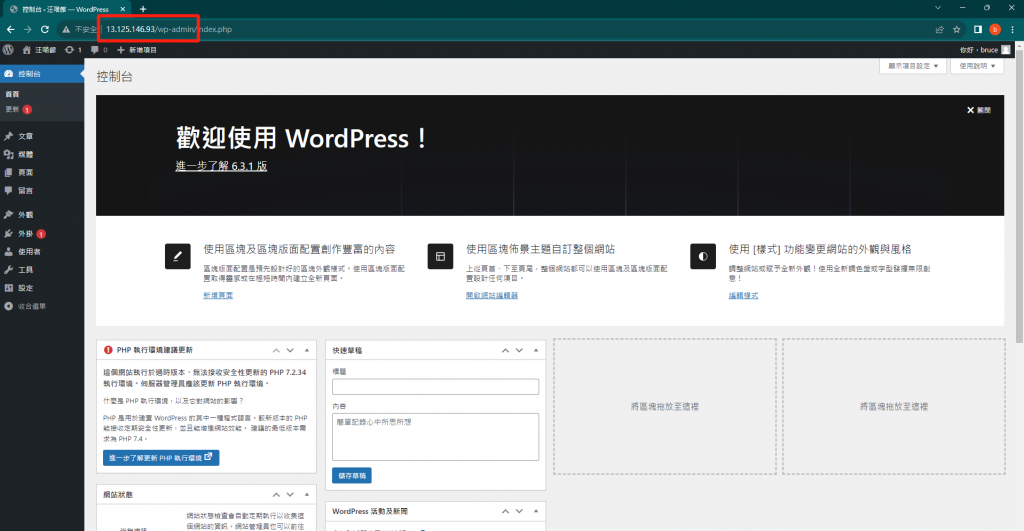Image resolution: width=1024 pixels, height=531 pixels.
Task: Collapse the 網站狀態 widget
Action: point(306,494)
